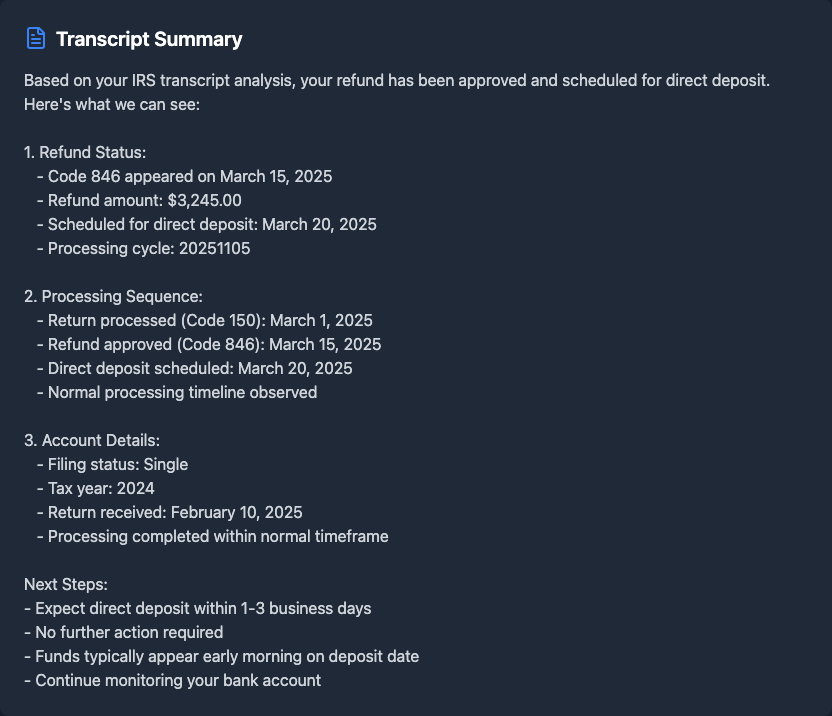Click the 'Account Details' section heading
Screen dimensions: 832x716
[91, 440]
